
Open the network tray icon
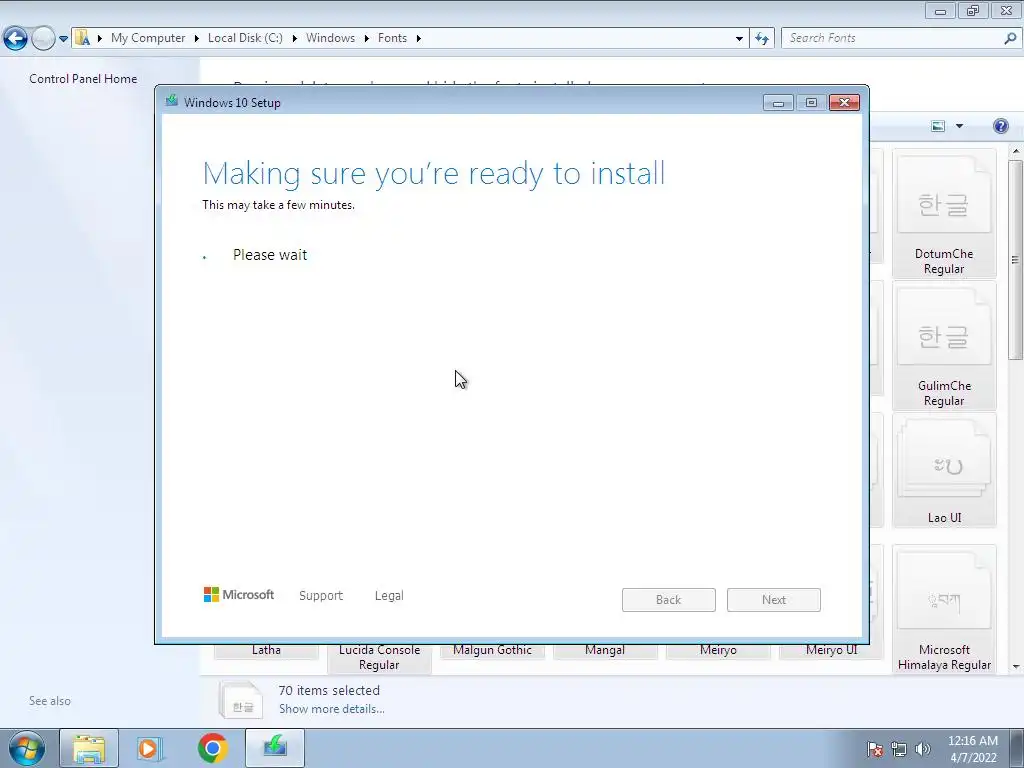coord(899,749)
